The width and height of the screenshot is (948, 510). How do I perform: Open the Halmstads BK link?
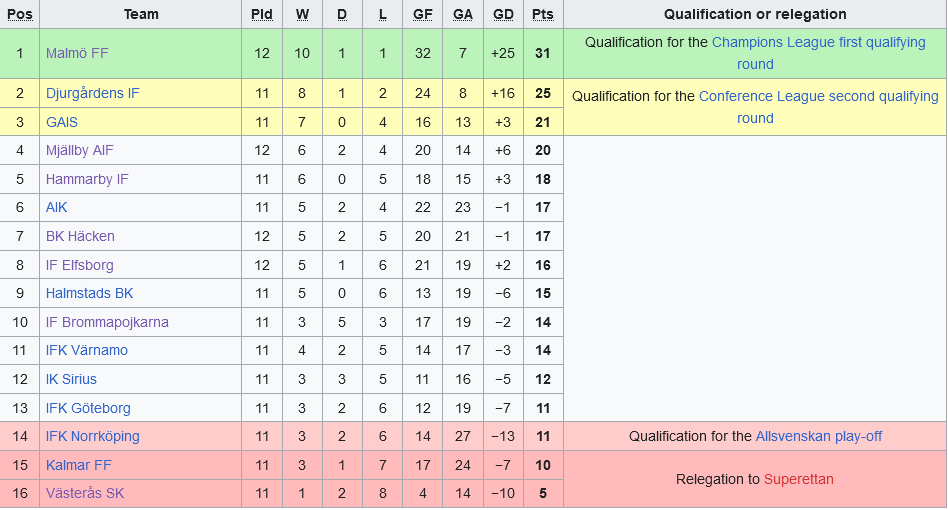[x=89, y=293]
